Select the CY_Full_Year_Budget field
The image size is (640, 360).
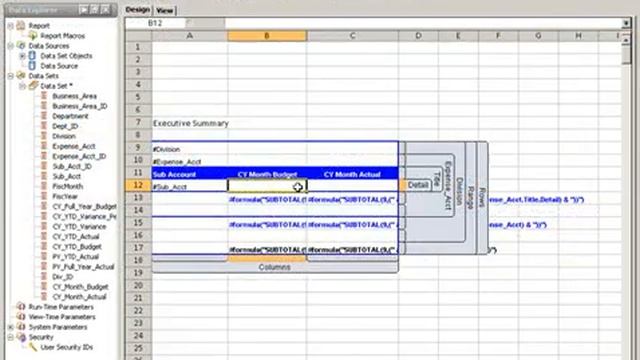(84, 207)
